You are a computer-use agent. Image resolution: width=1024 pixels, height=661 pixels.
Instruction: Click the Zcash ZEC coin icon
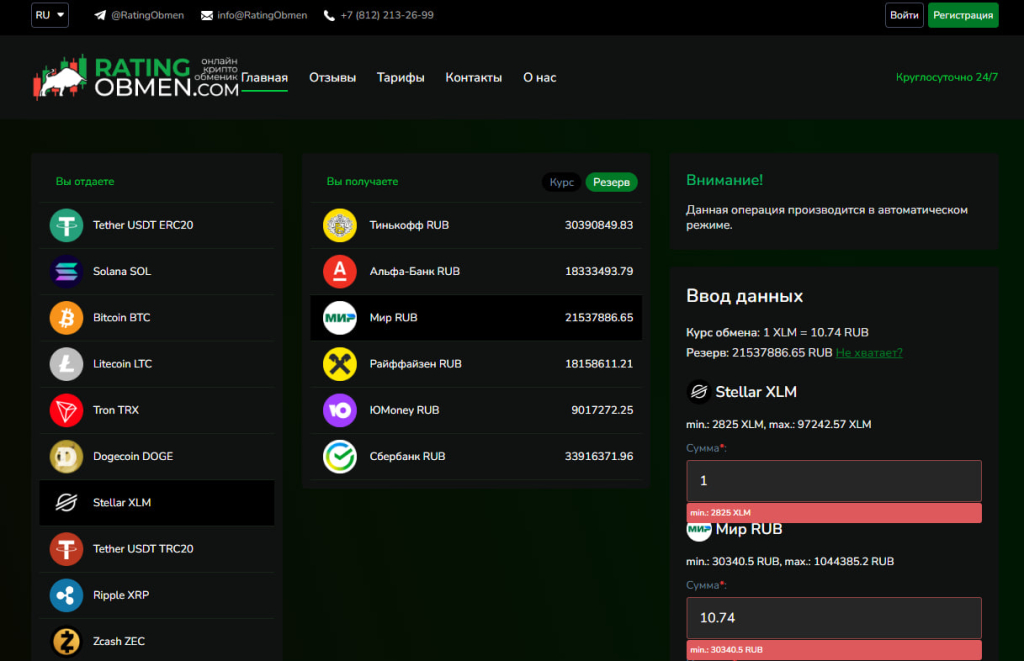pyautogui.click(x=67, y=642)
